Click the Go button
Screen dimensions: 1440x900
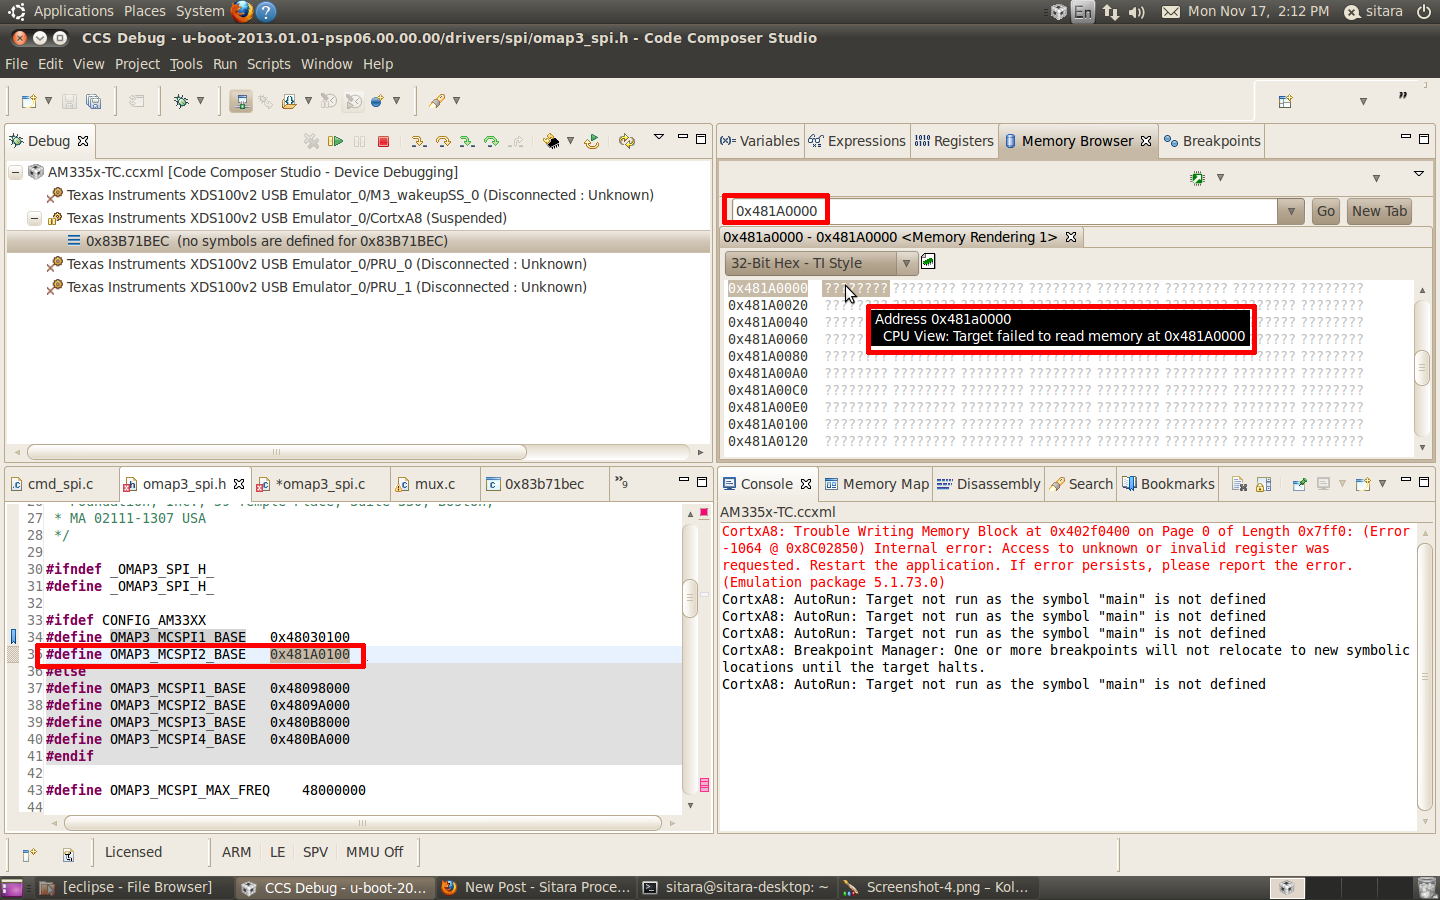[1326, 211]
